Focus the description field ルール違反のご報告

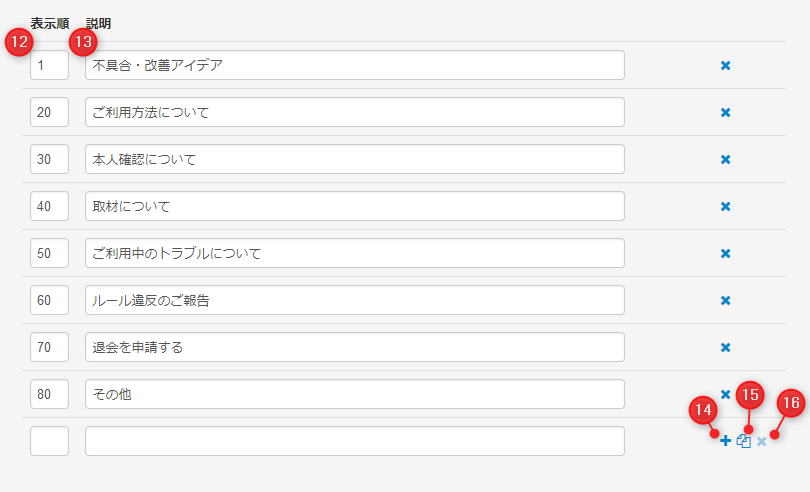(x=354, y=301)
